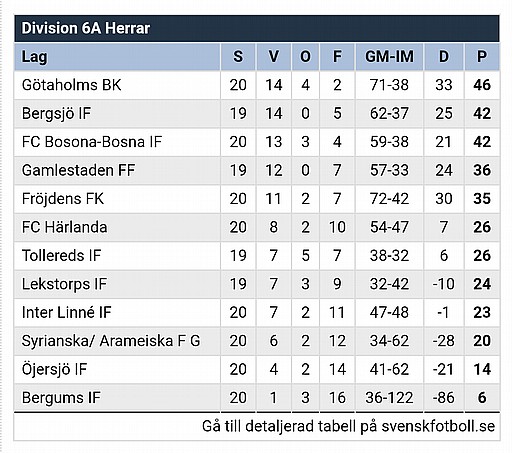
Task: Select the Bergsjö IF team name
Action: point(56,113)
